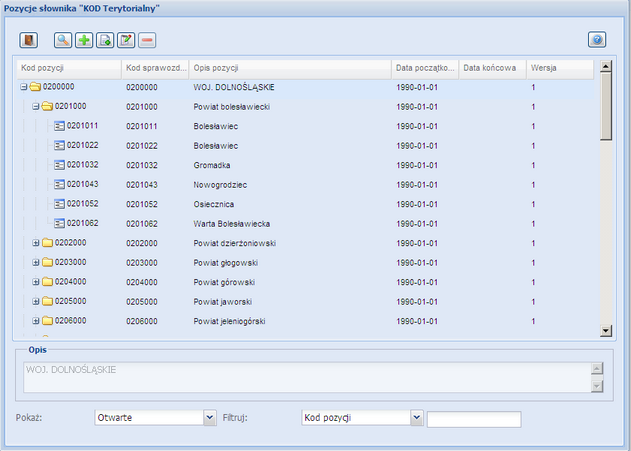Click the Wersja column header
This screenshot has width=631, height=451.
[558, 68]
